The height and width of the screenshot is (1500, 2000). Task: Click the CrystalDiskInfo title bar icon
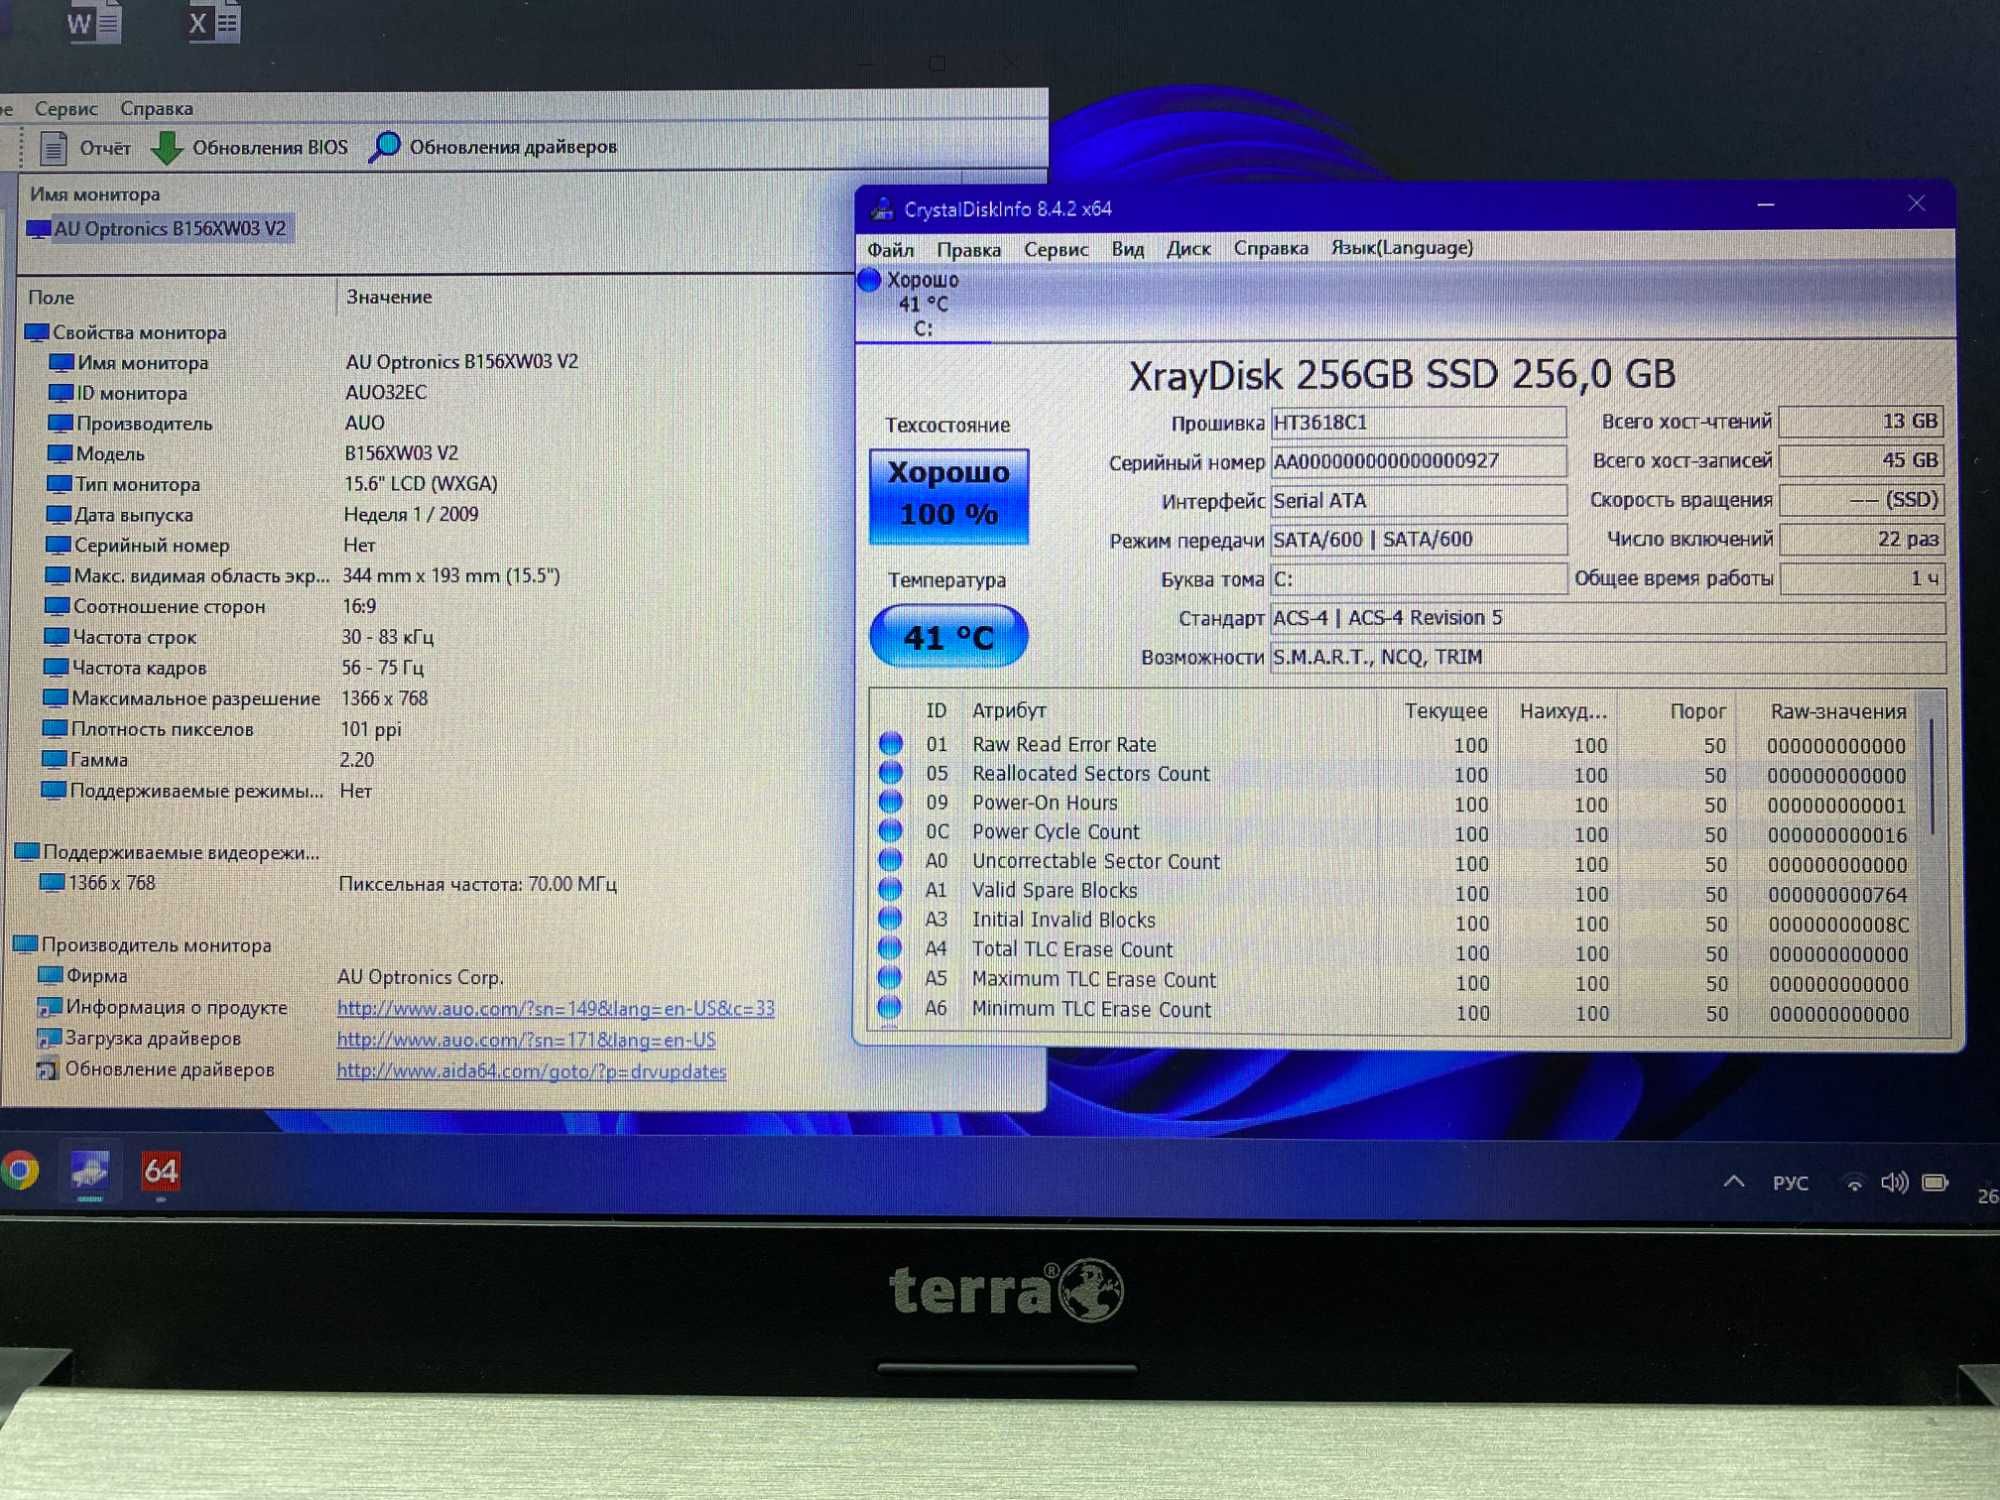point(881,209)
